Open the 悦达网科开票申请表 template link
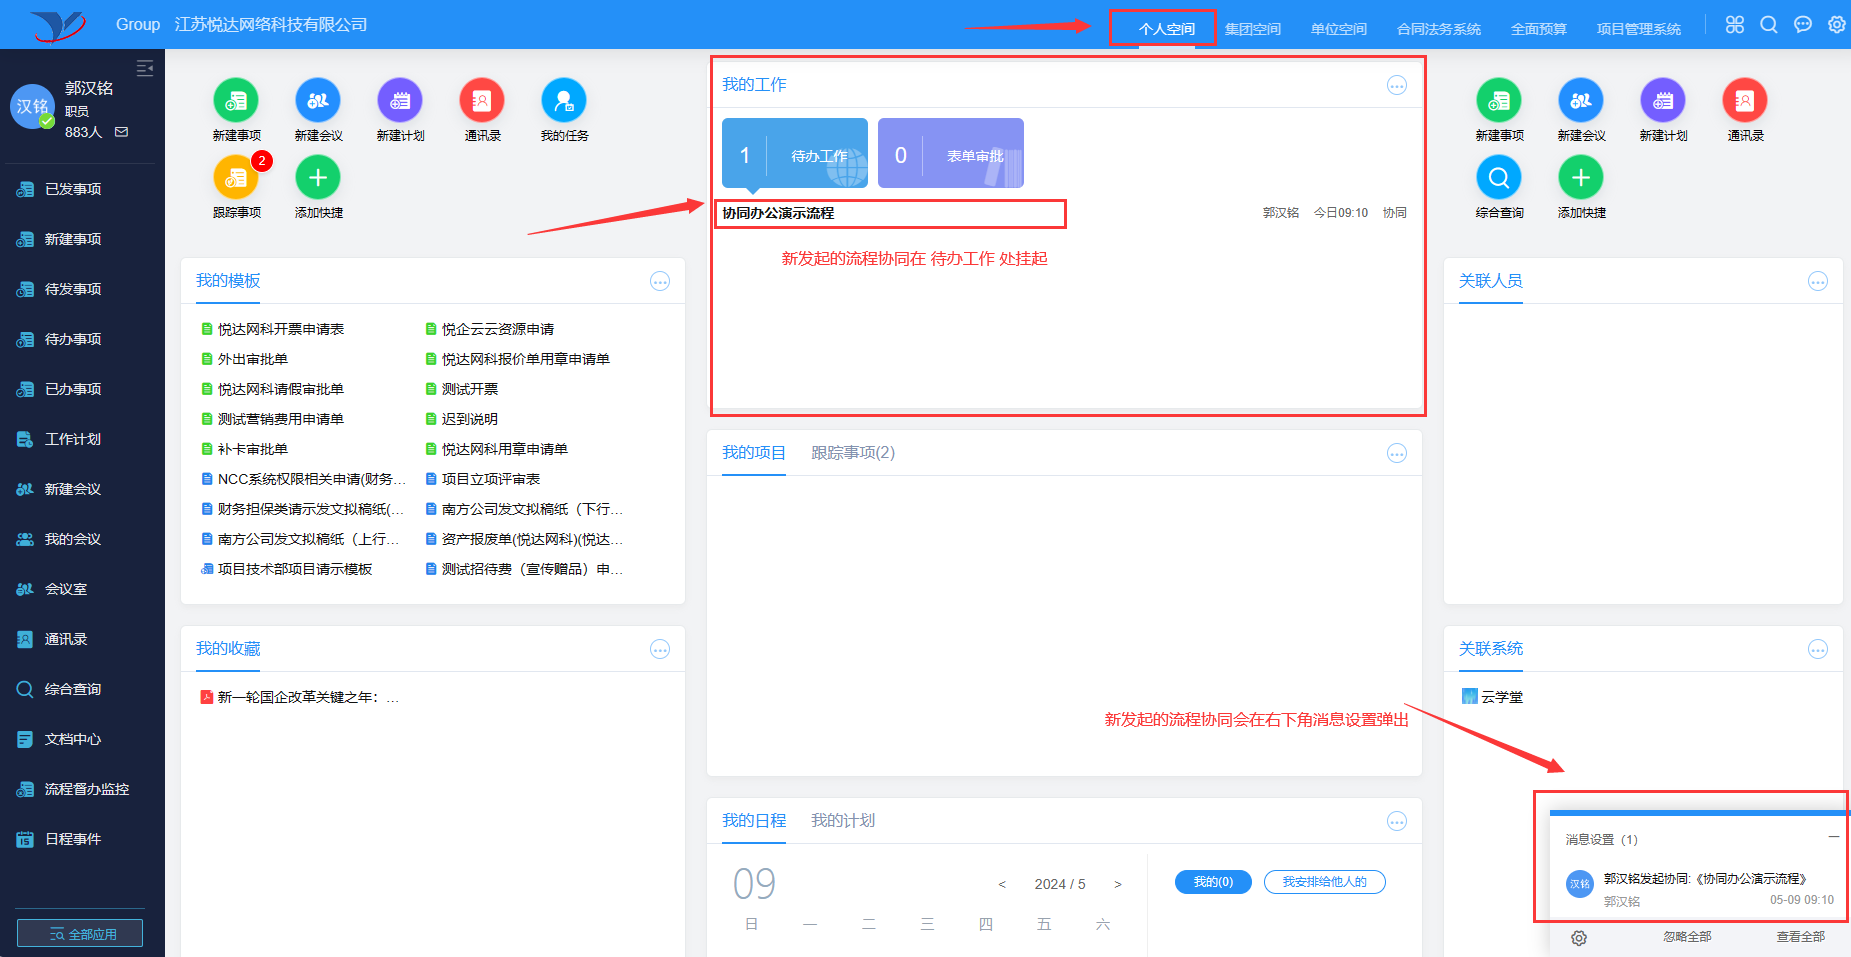Viewport: 1851px width, 957px height. (x=281, y=329)
